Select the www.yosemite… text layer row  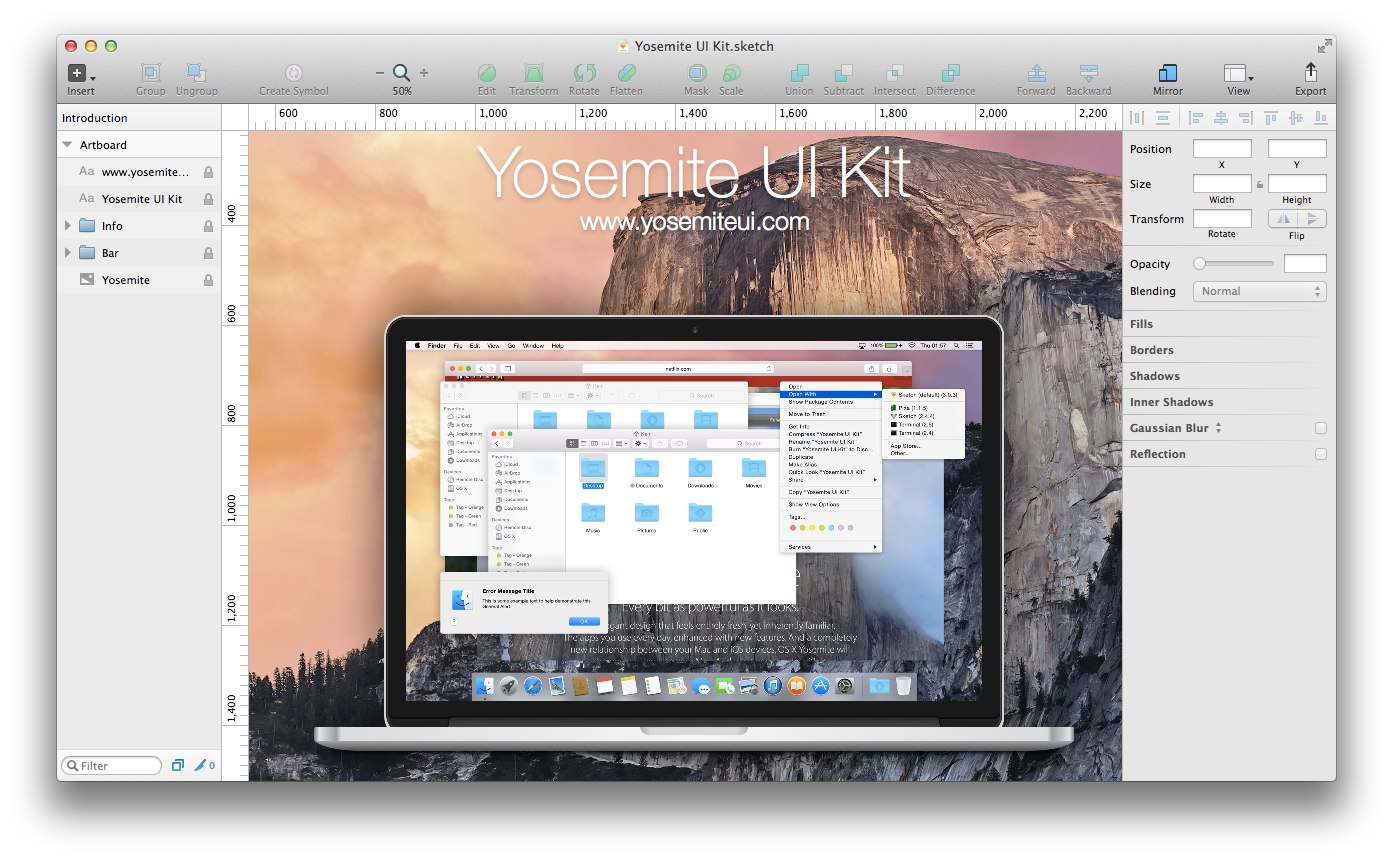point(139,172)
